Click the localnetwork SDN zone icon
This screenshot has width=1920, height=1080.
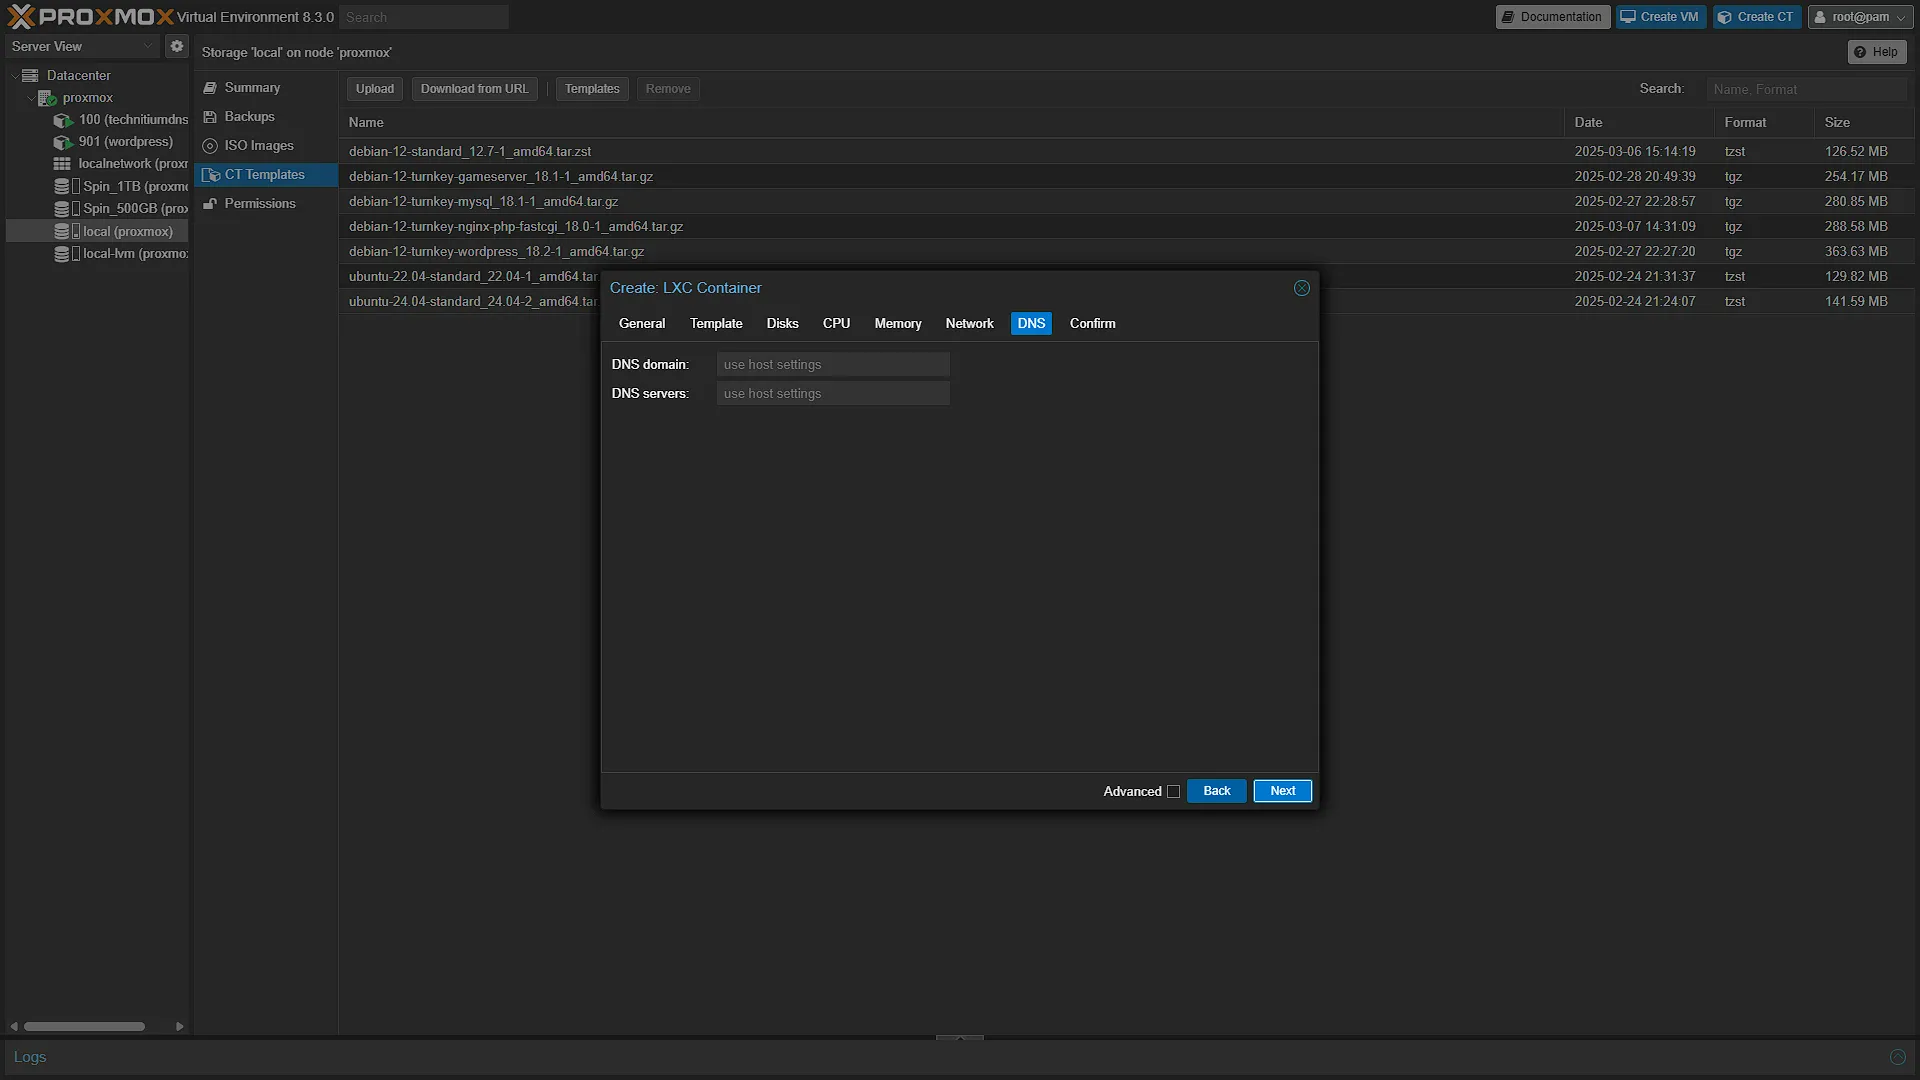(62, 164)
